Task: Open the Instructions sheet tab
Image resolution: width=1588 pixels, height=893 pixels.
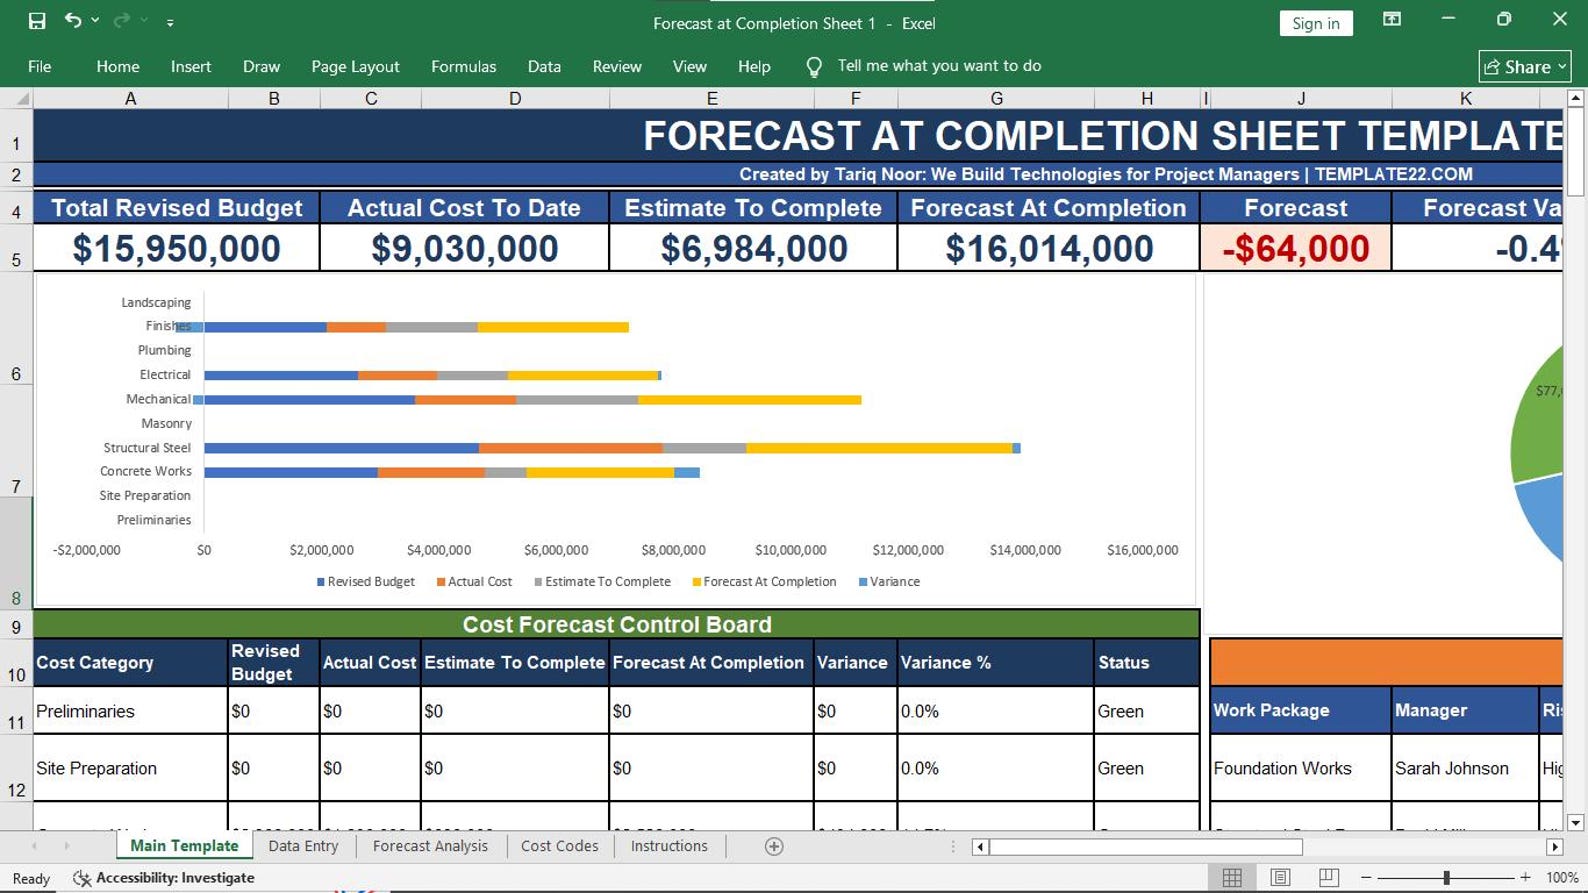Action: pos(669,846)
